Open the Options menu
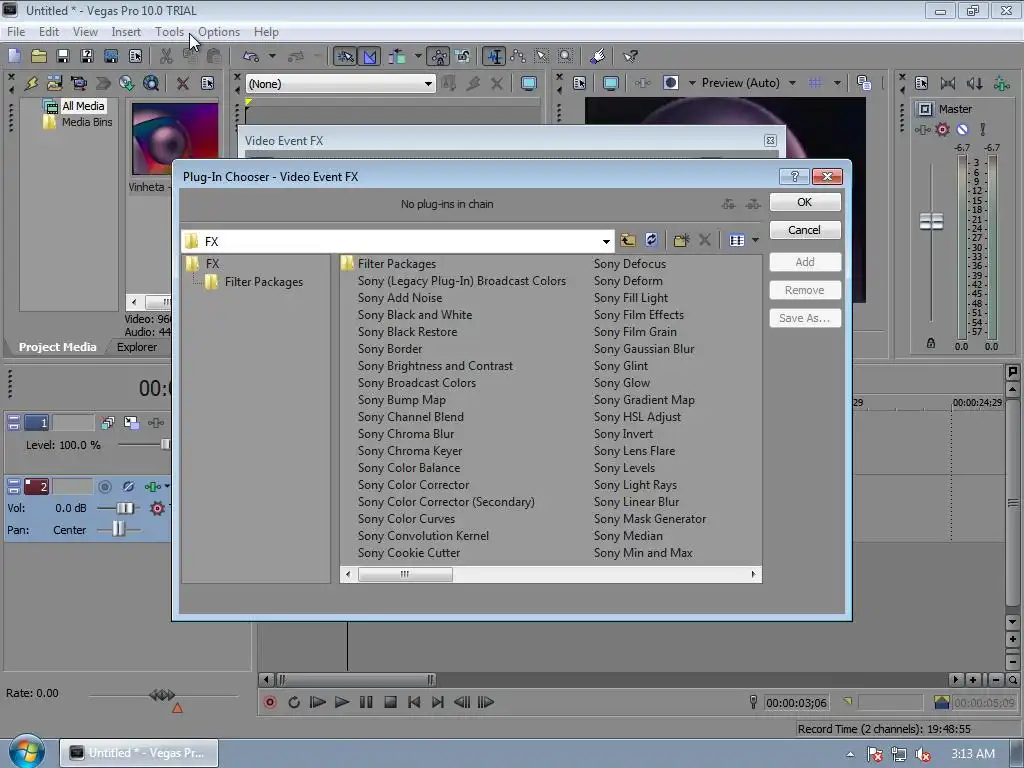The image size is (1024, 768). [219, 31]
